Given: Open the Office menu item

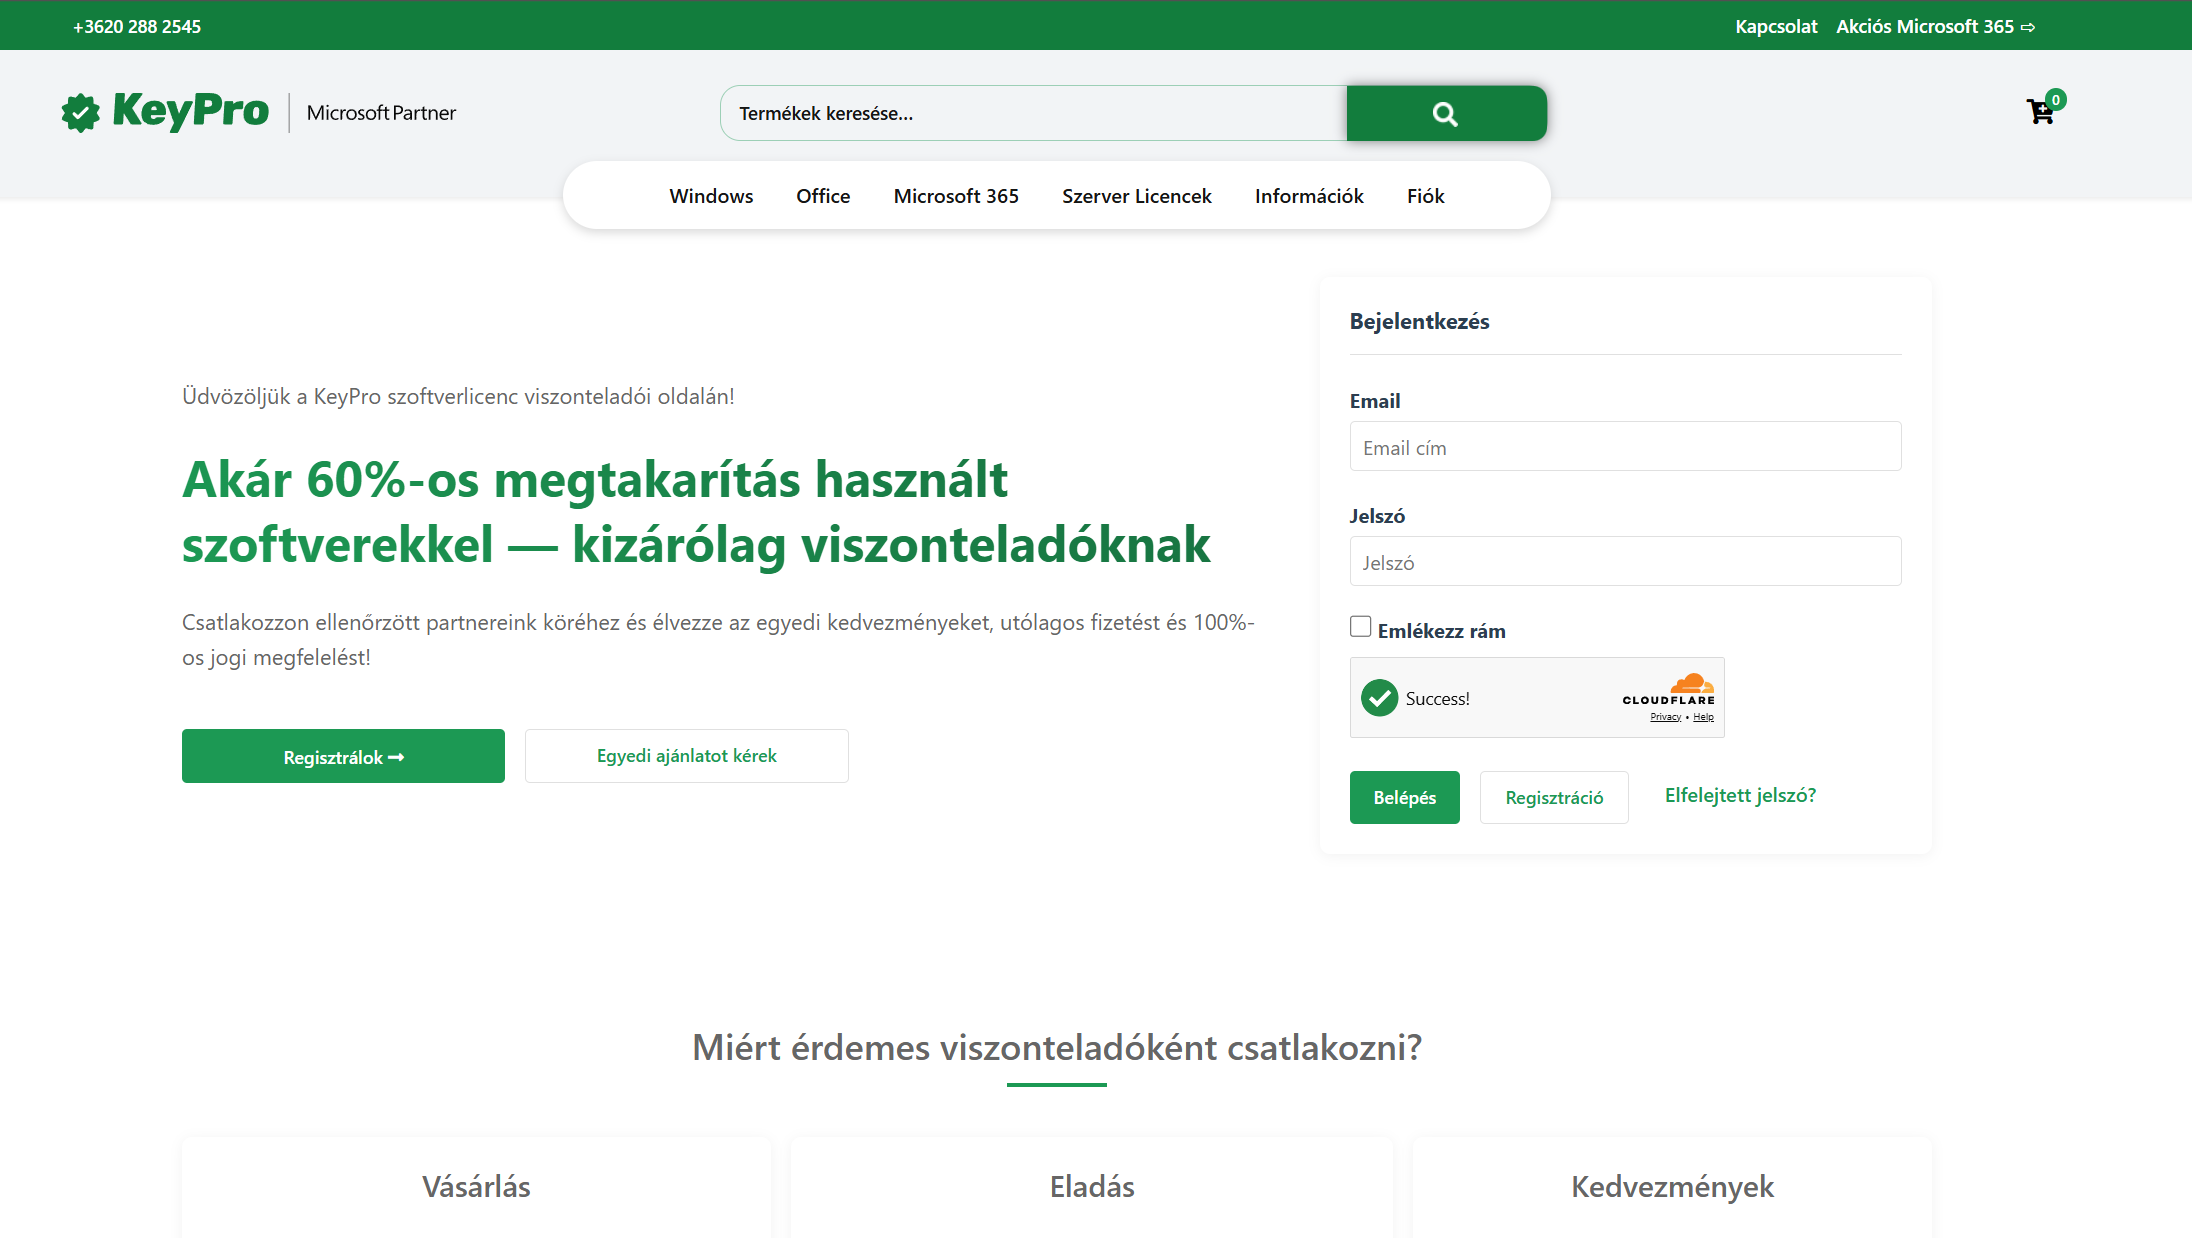Looking at the screenshot, I should (823, 196).
